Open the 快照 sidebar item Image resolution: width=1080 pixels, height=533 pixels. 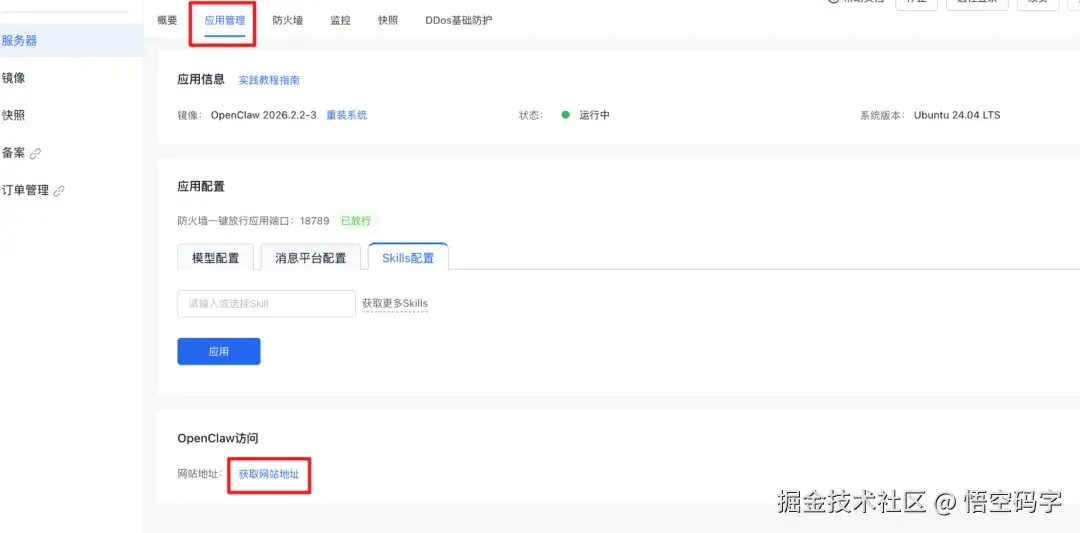pos(14,115)
